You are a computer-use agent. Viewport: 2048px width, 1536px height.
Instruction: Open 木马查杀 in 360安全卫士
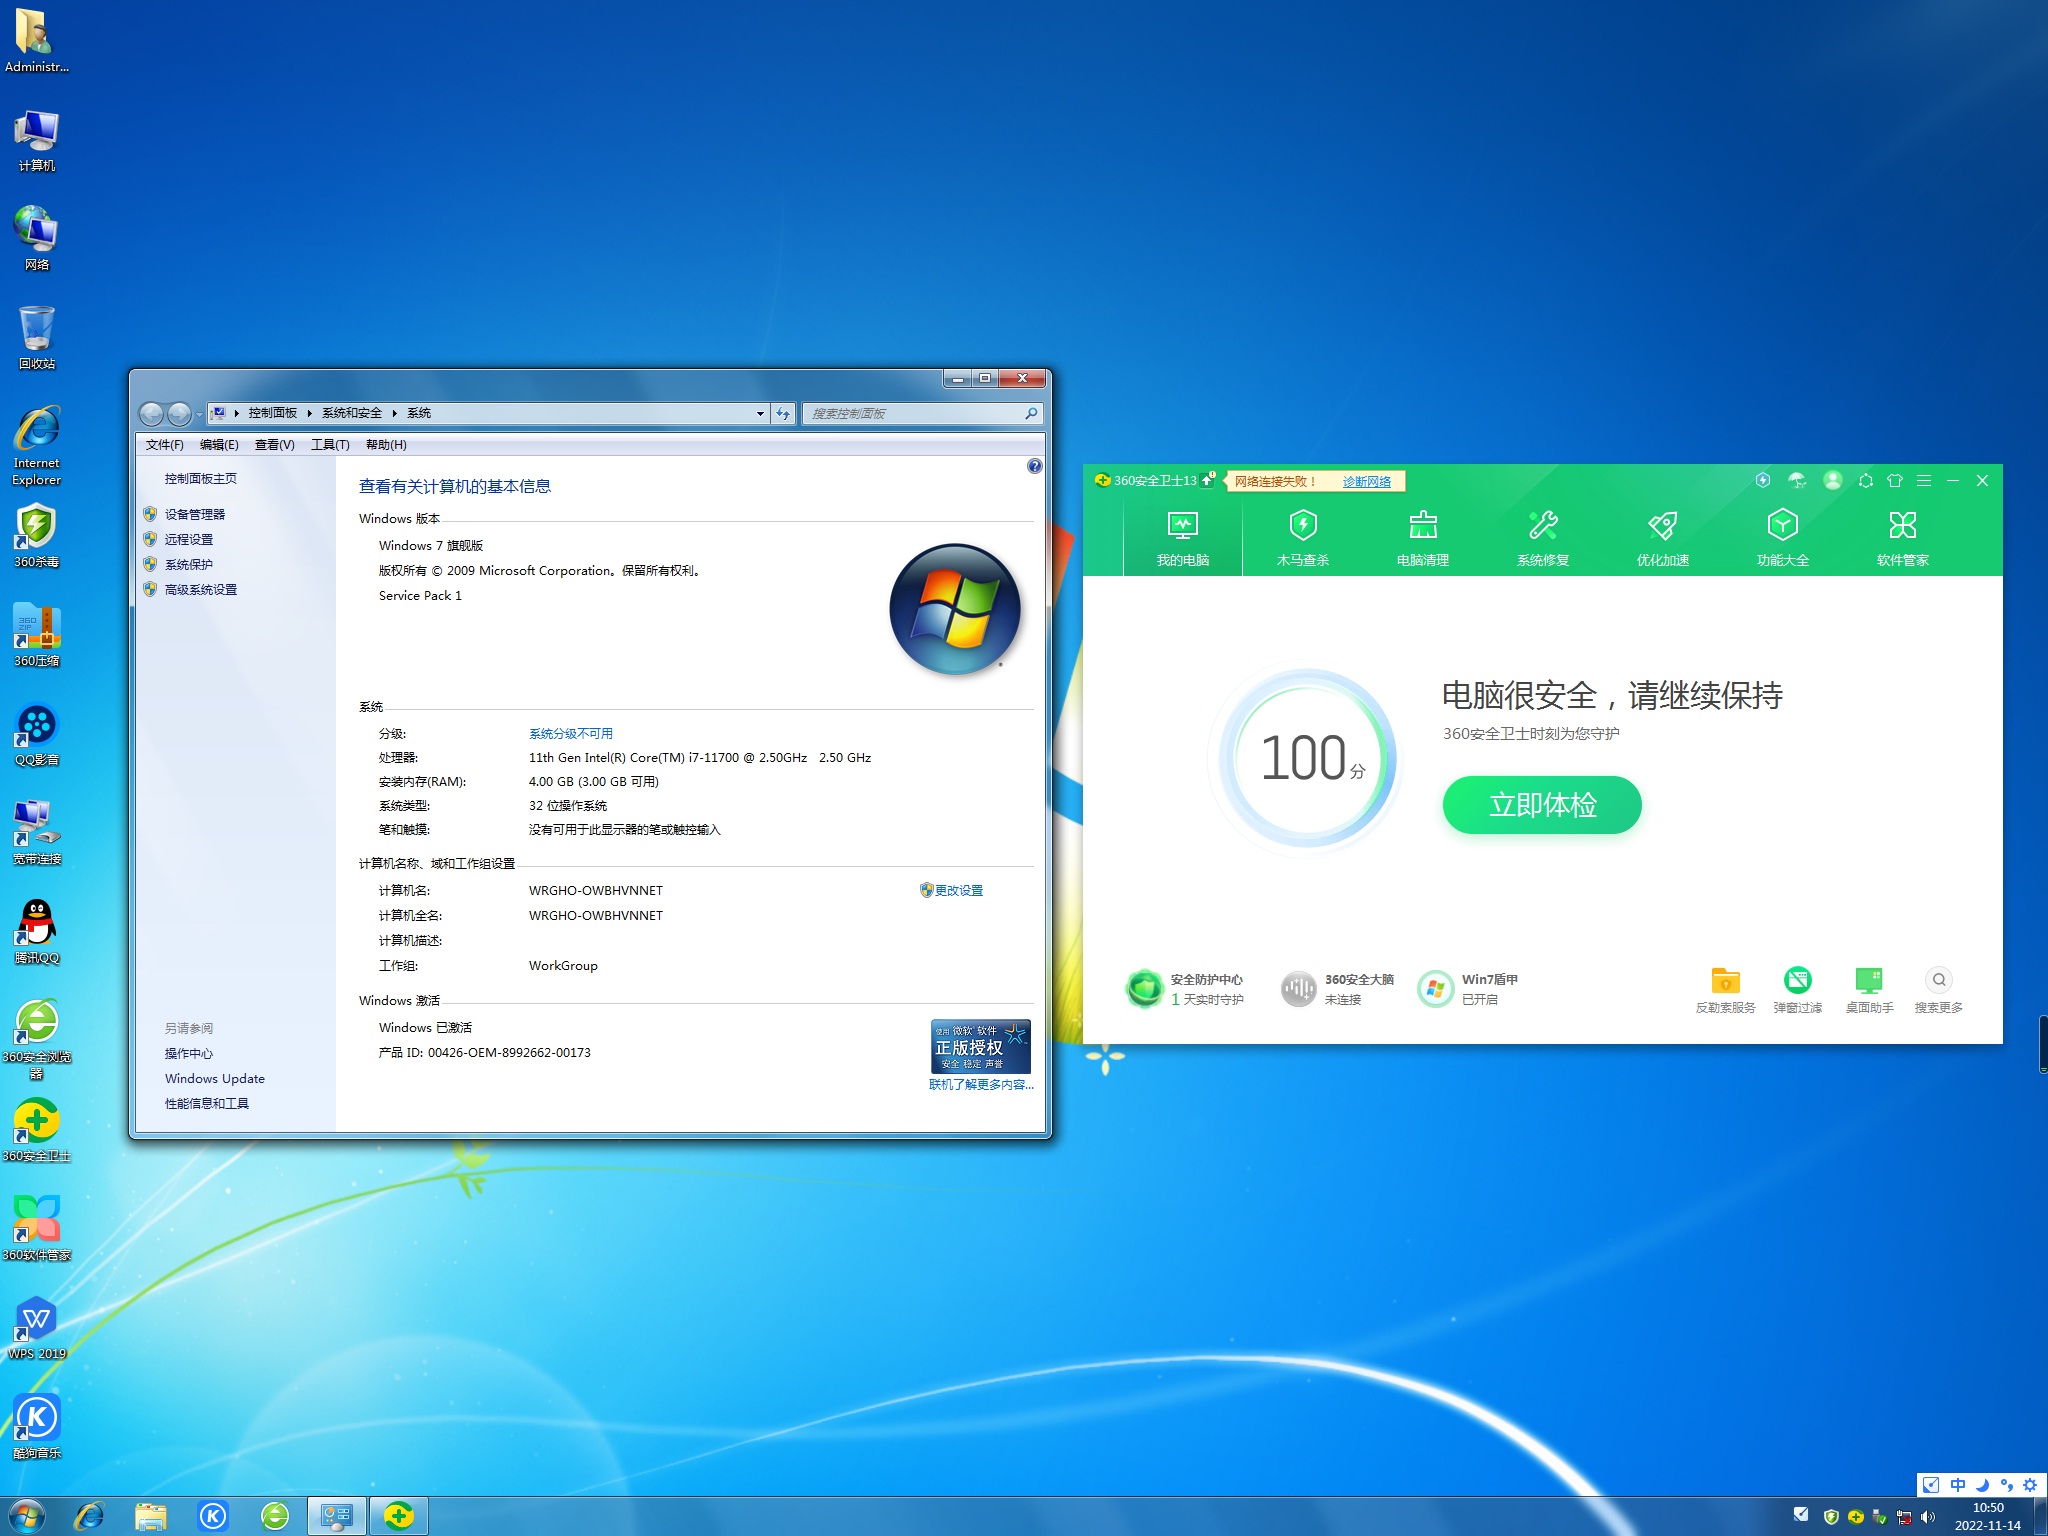tap(1303, 538)
